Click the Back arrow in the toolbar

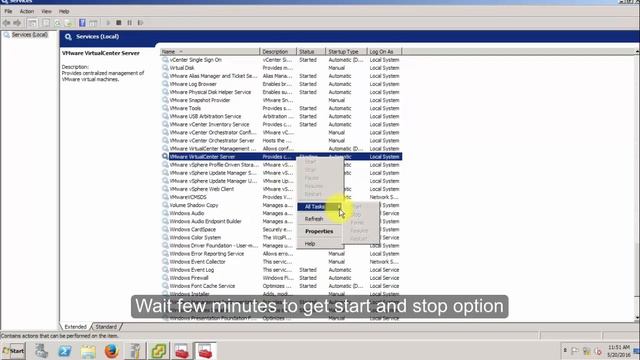pyautogui.click(x=7, y=23)
